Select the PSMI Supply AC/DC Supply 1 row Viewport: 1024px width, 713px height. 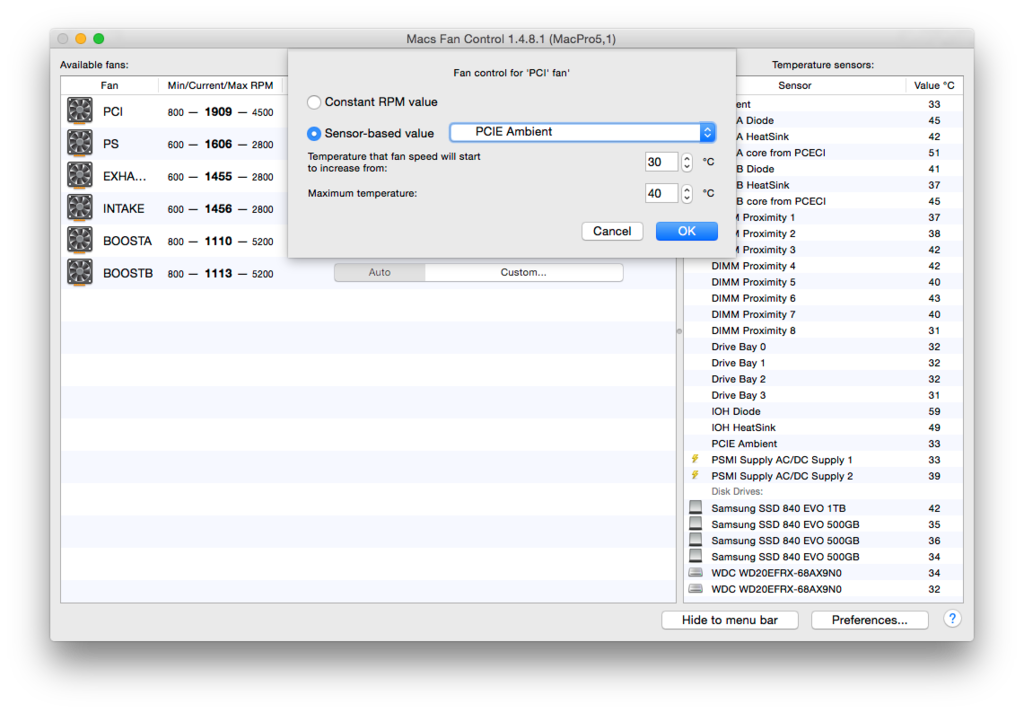824,460
